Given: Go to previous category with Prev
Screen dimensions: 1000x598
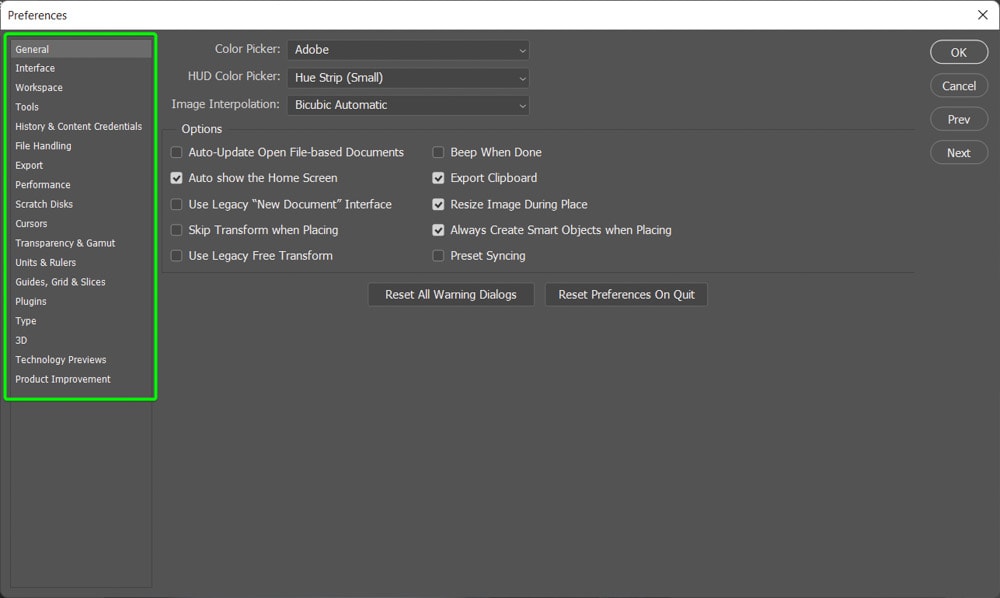Looking at the screenshot, I should tap(959, 119).
